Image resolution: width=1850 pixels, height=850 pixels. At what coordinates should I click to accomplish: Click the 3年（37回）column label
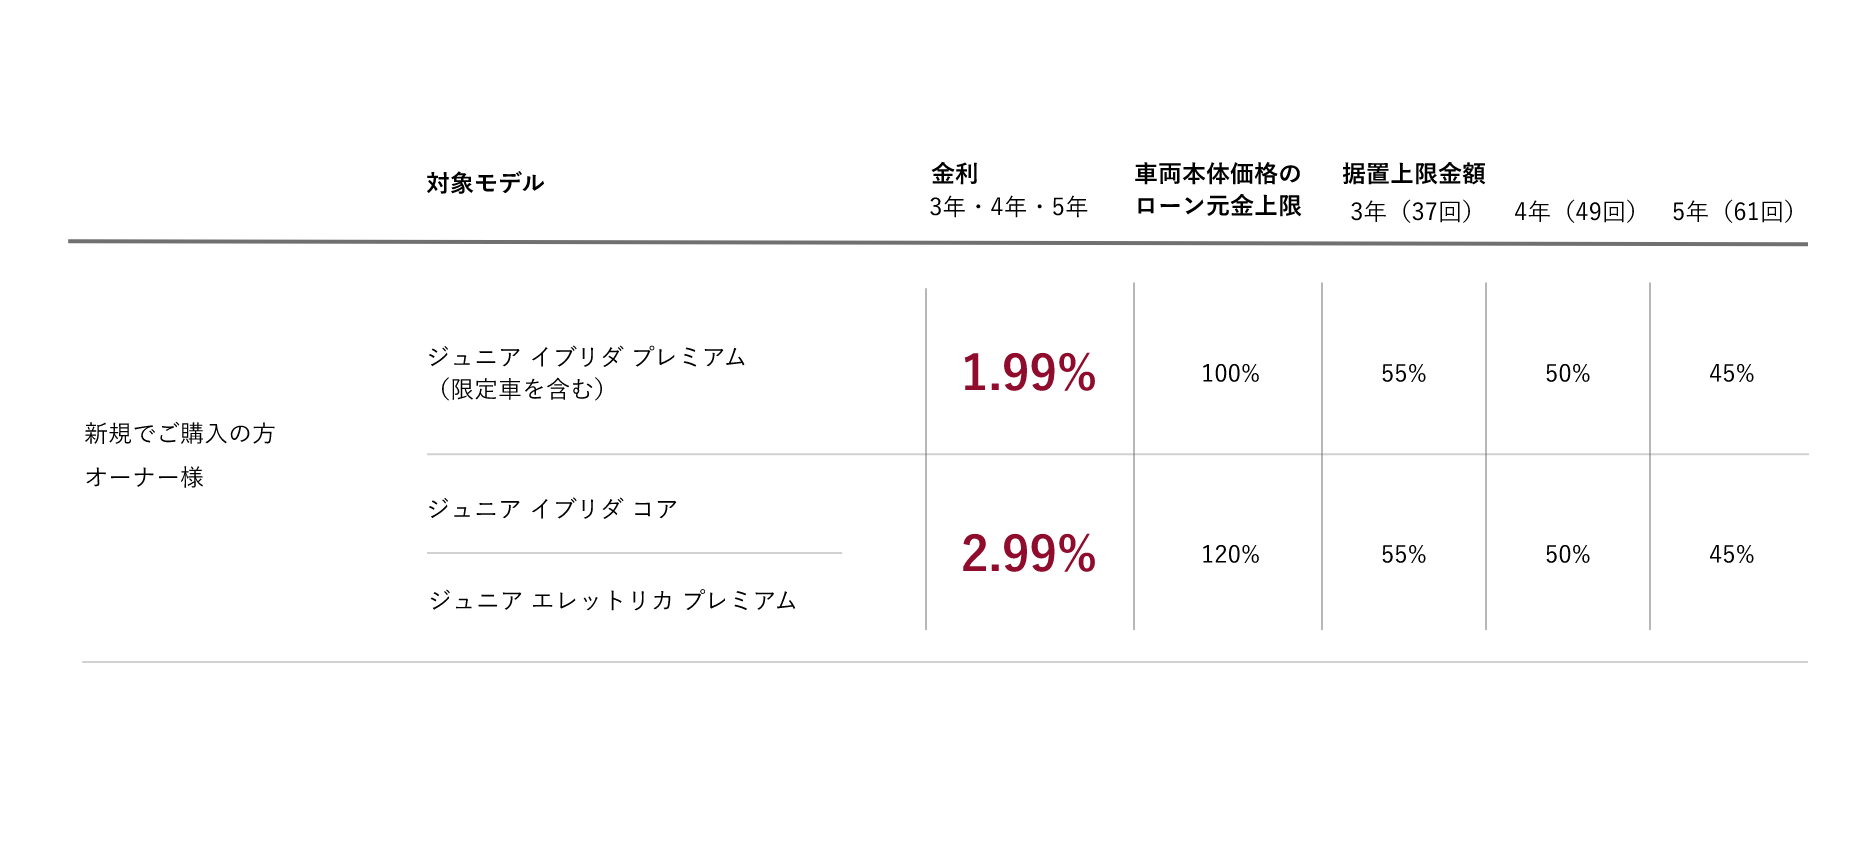pyautogui.click(x=1411, y=212)
